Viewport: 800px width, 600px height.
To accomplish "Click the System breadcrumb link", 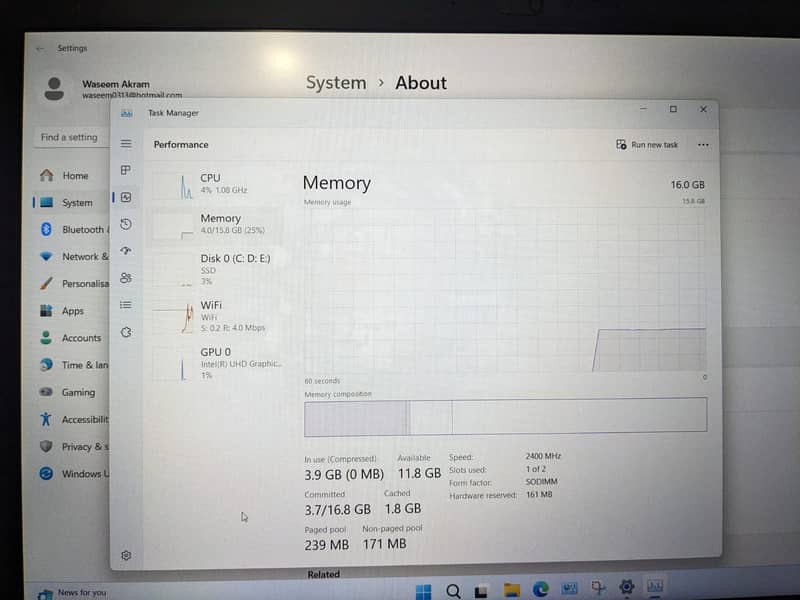I will (336, 83).
